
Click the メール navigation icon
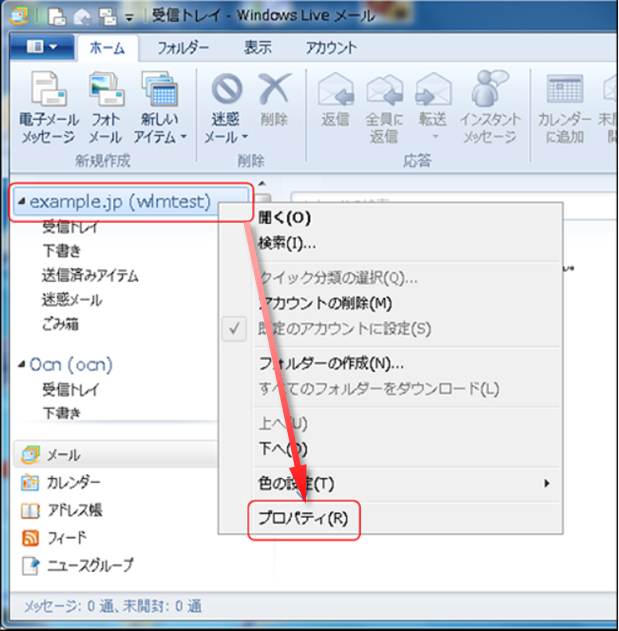30,454
